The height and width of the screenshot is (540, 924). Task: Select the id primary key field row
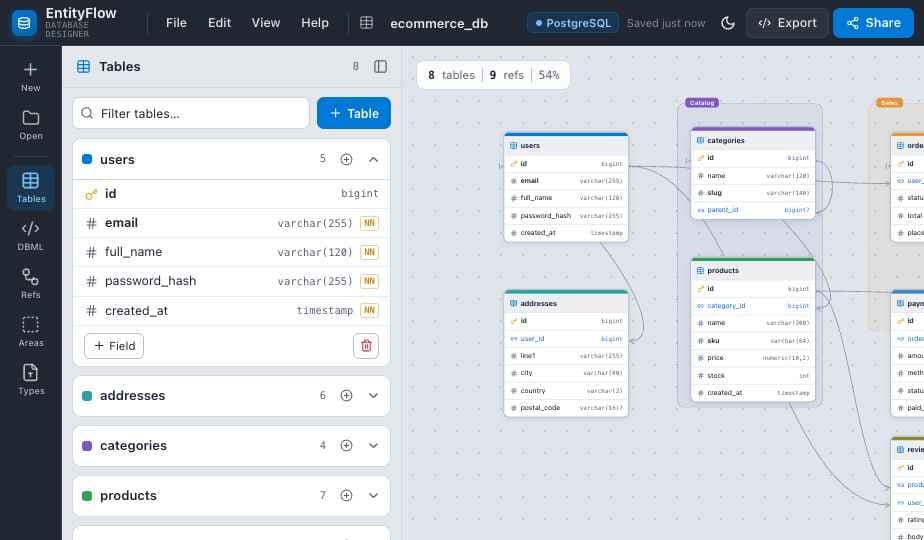pos(231,193)
